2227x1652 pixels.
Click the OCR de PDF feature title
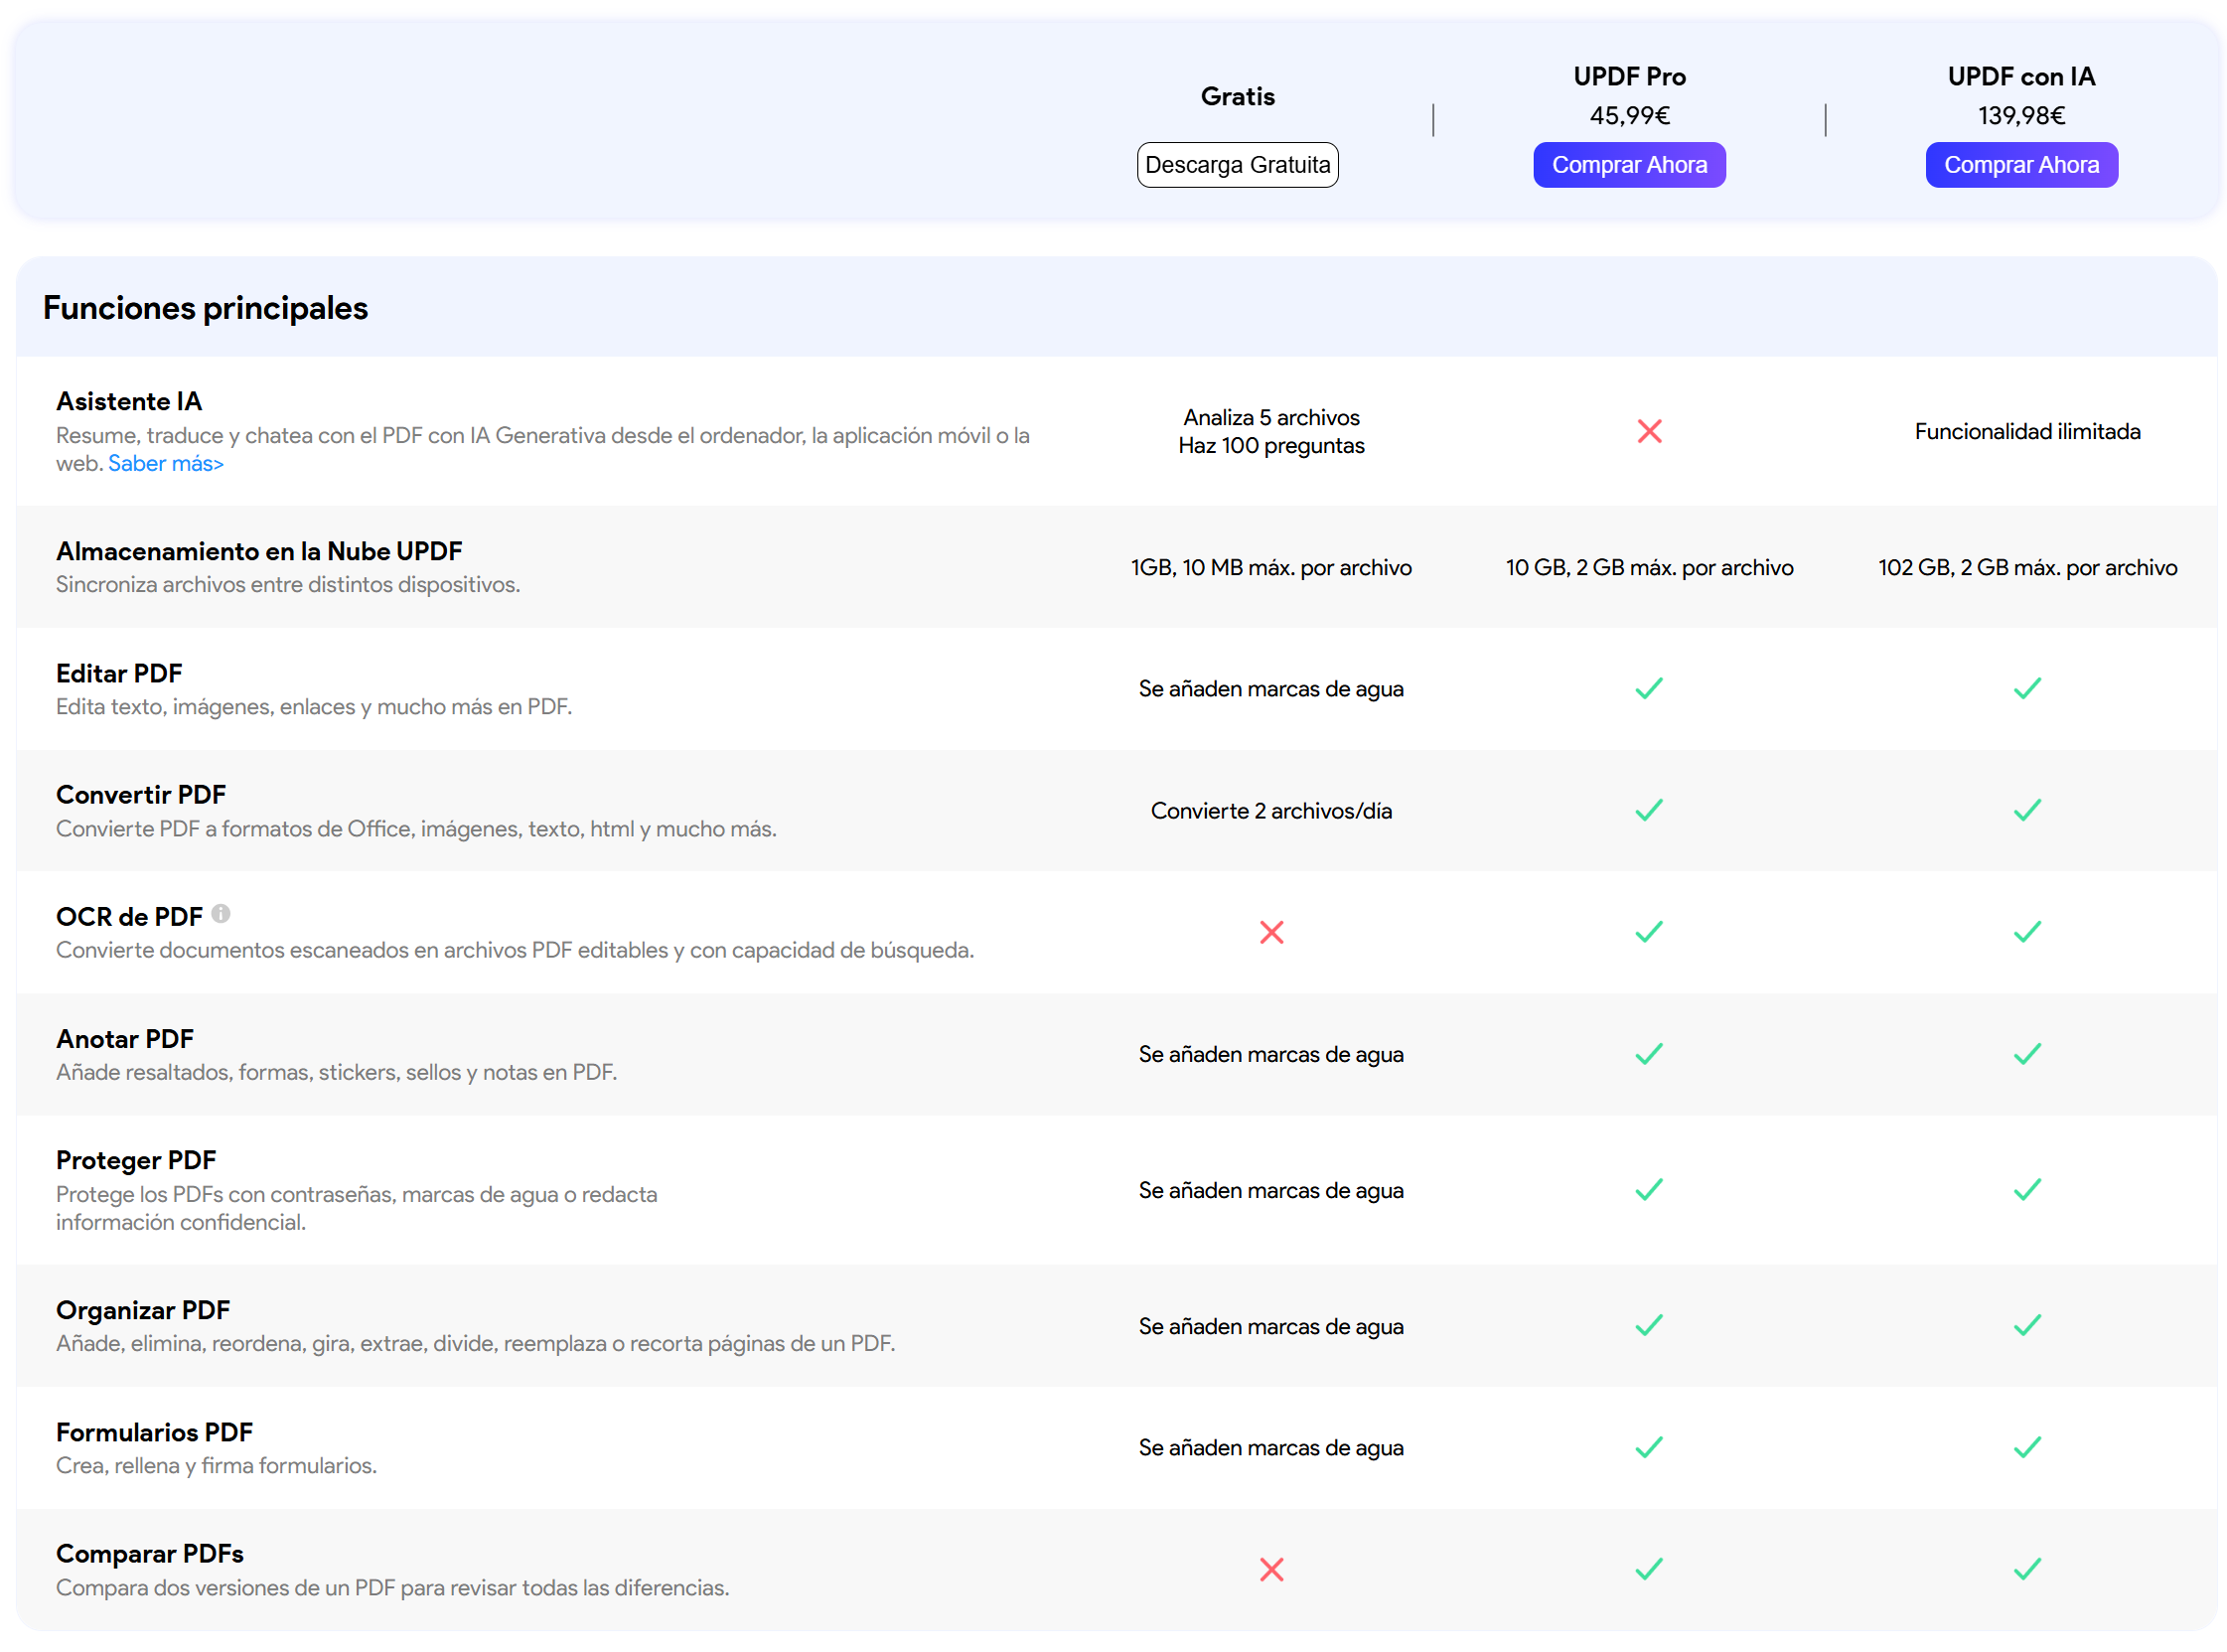coord(129,916)
